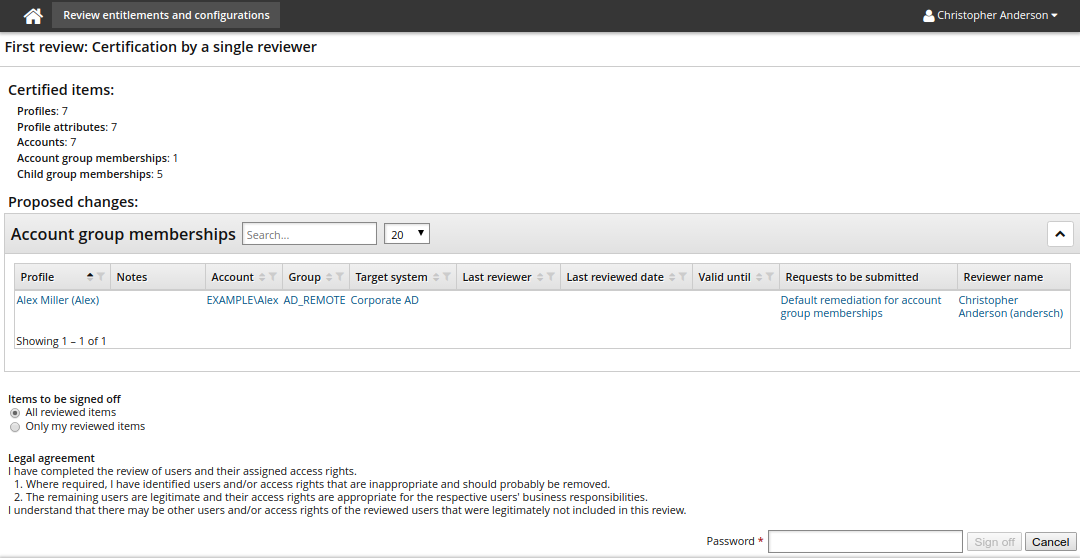Open the Corporate AD target system link
This screenshot has width=1080, height=558.
[x=385, y=300]
